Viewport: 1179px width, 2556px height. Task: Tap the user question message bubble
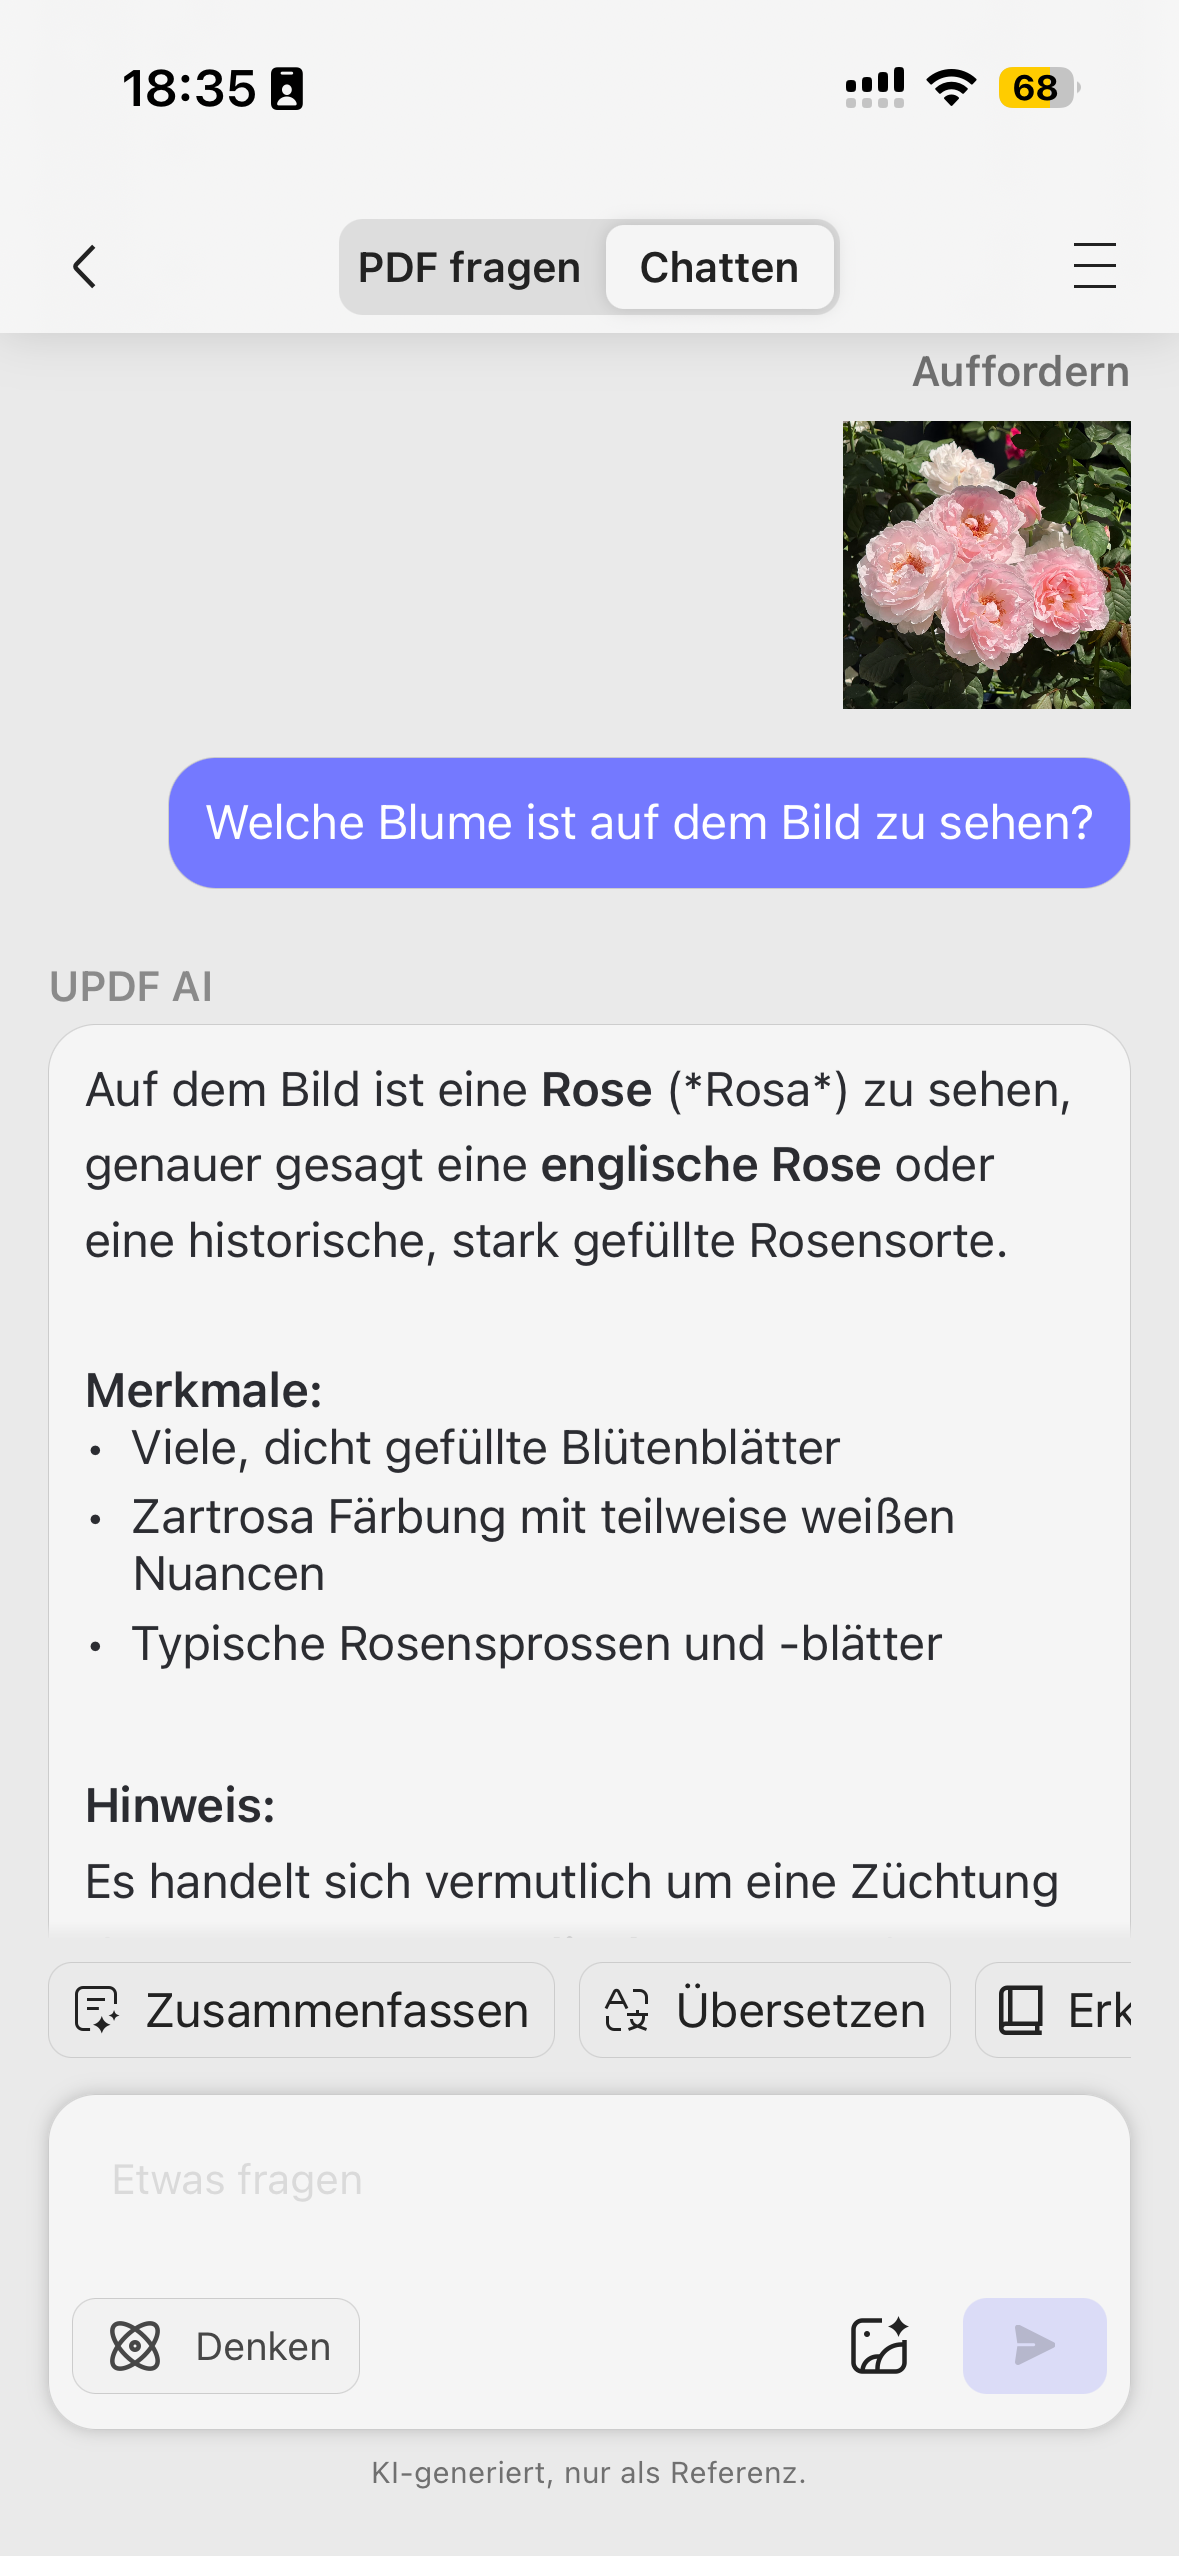coord(649,823)
